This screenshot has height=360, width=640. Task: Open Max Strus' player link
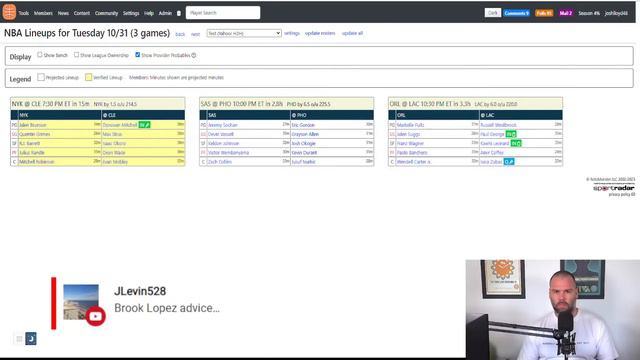112,134
